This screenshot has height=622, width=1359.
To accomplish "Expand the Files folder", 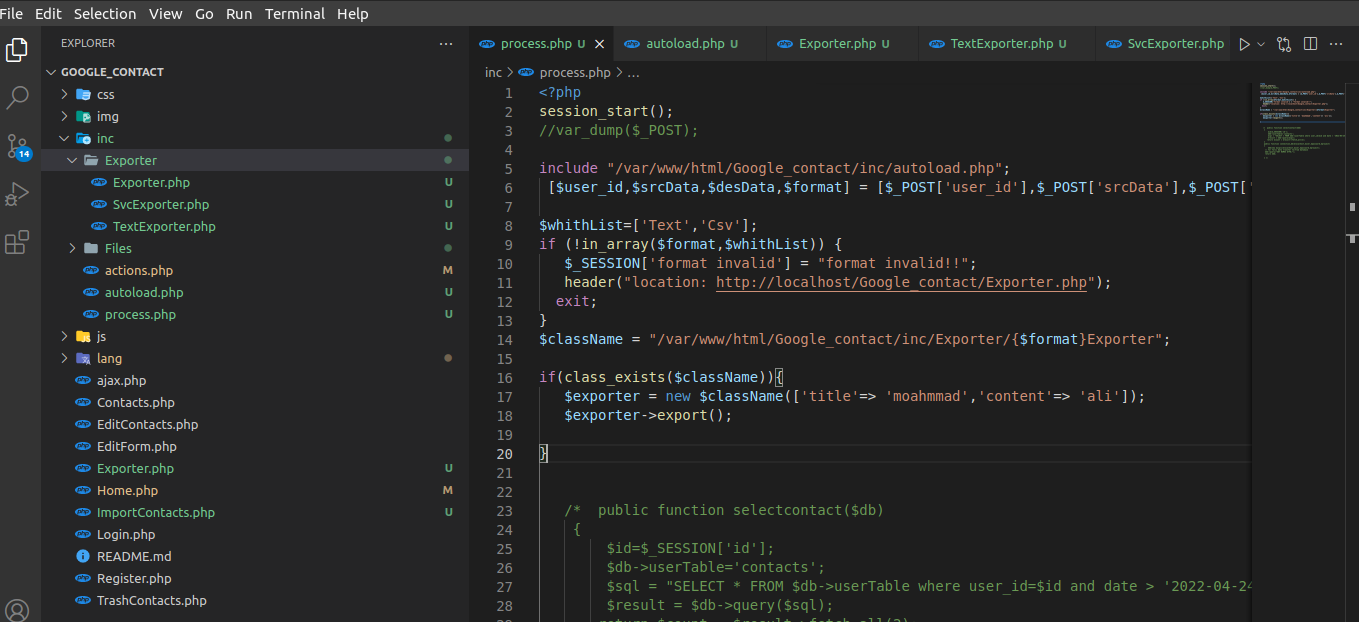I will coord(255,248).
